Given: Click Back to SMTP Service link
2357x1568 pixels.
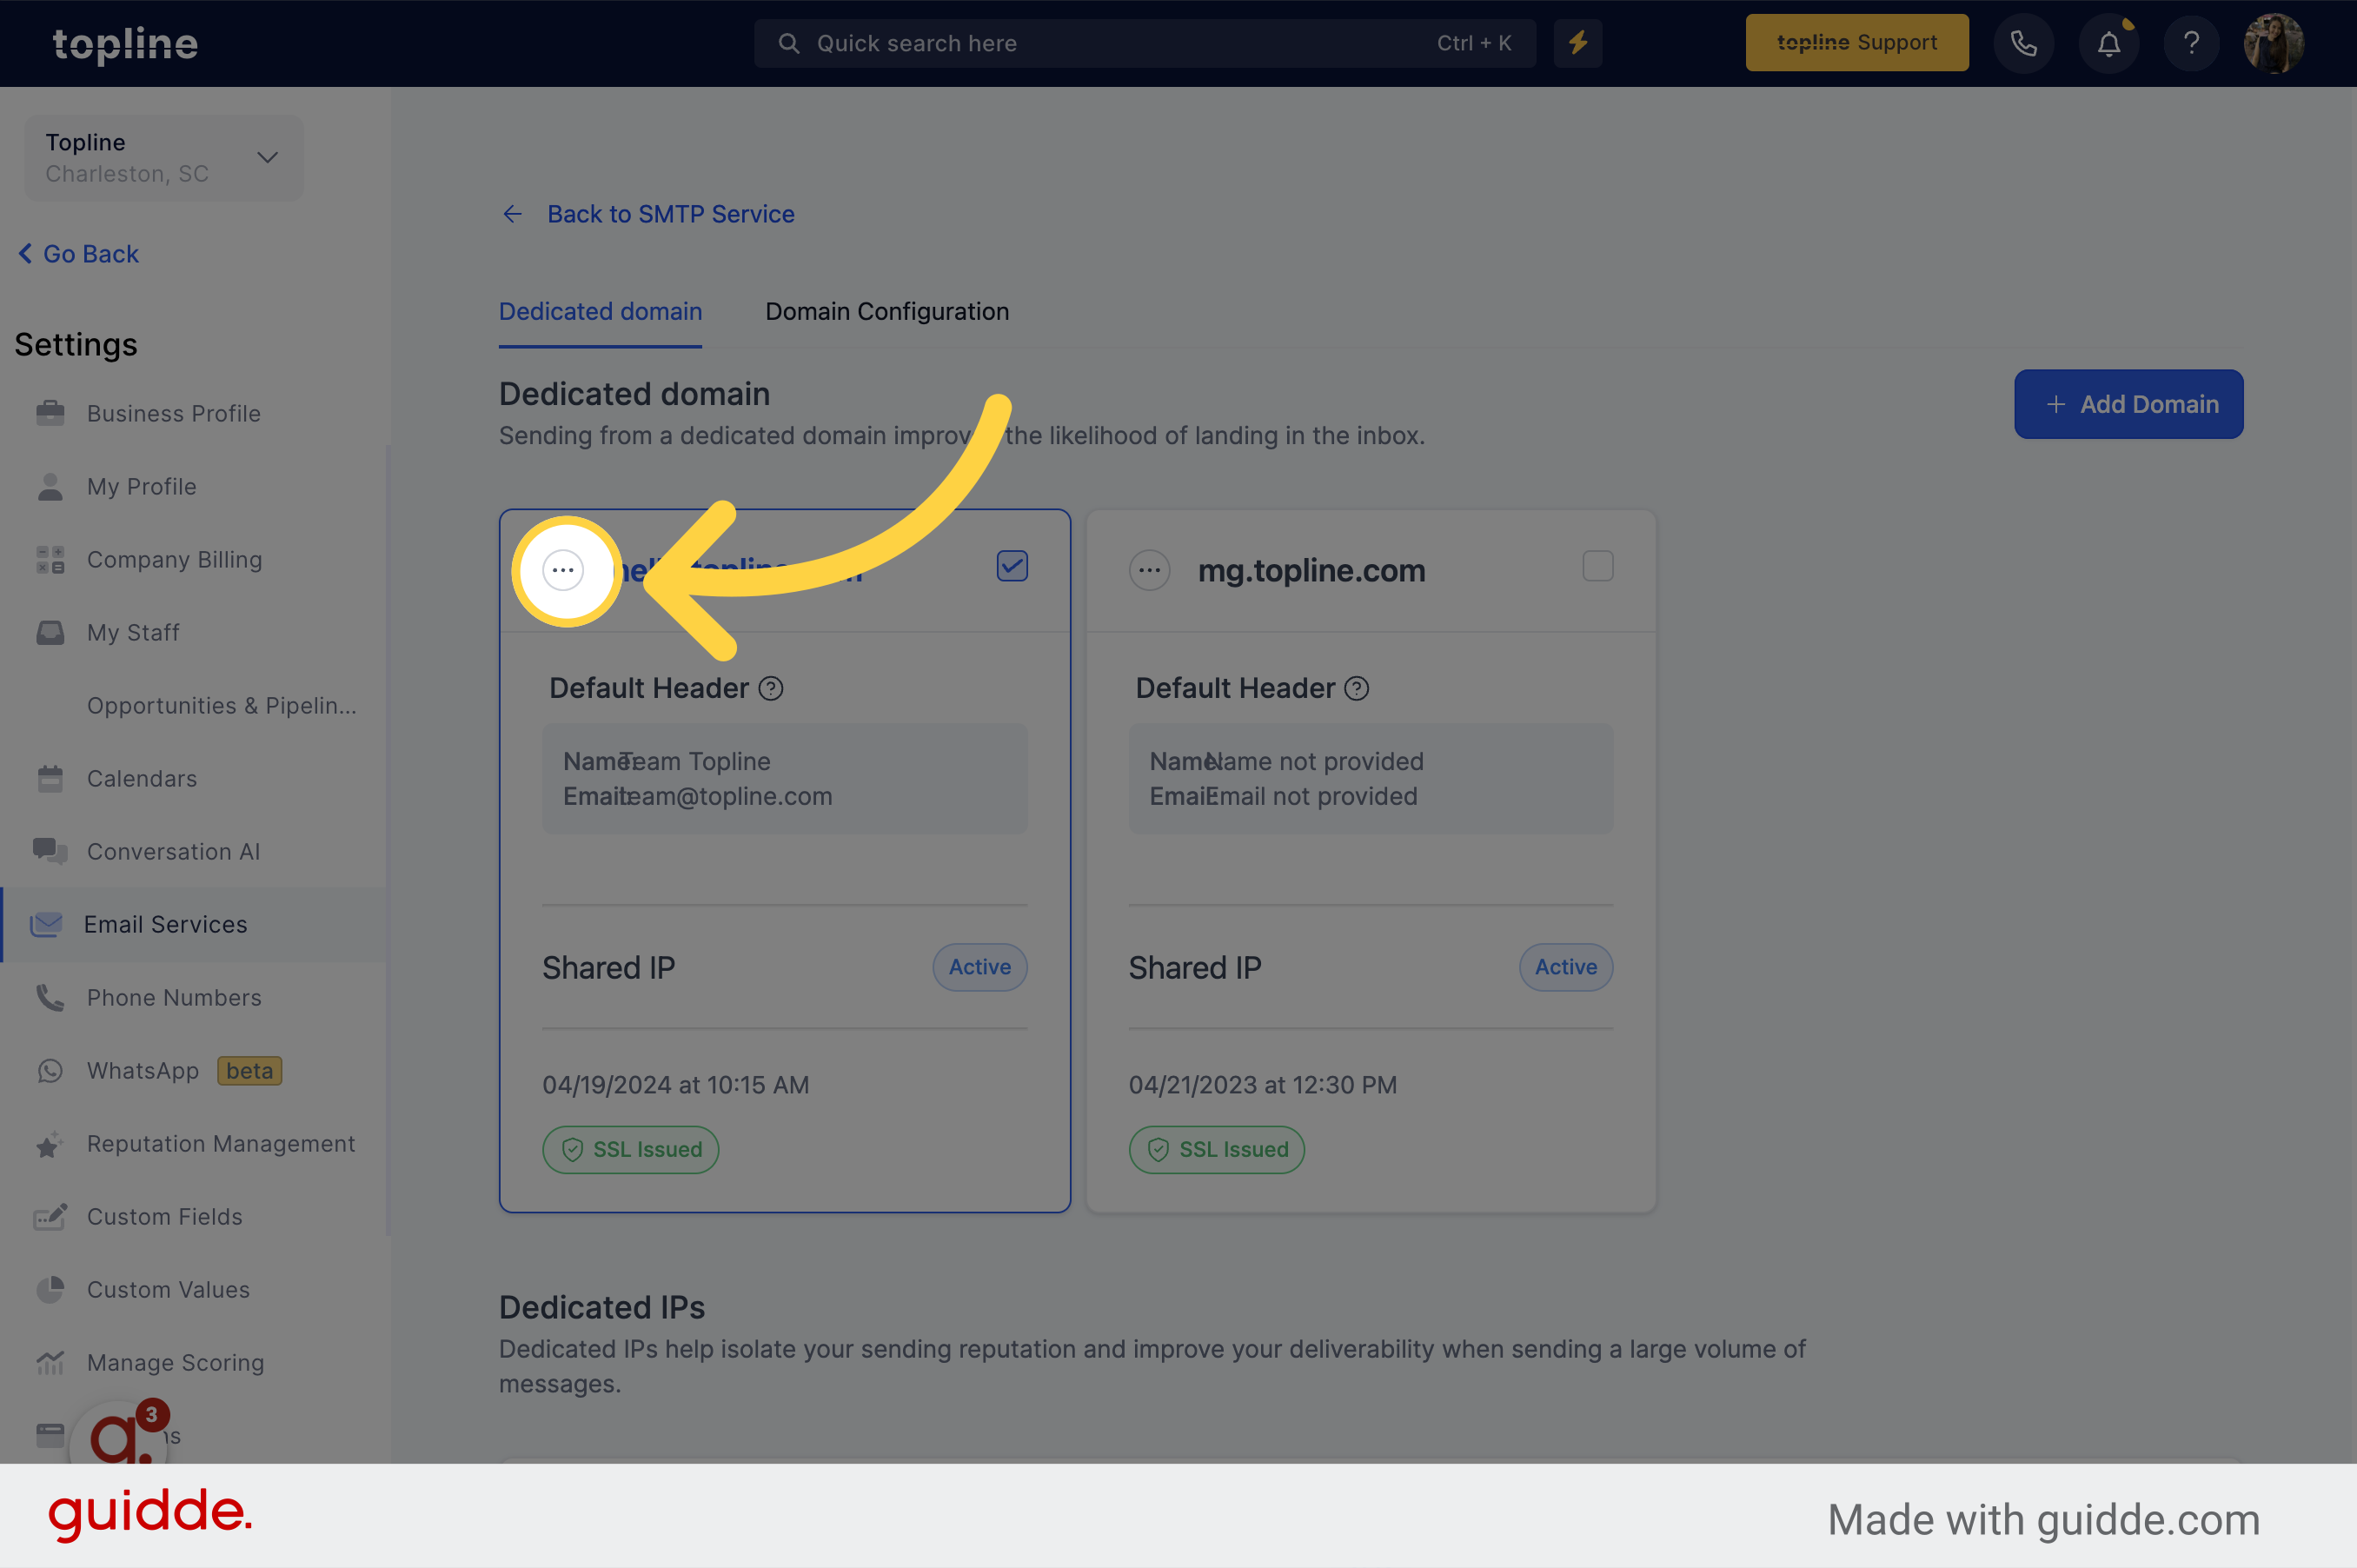Looking at the screenshot, I should click(670, 214).
